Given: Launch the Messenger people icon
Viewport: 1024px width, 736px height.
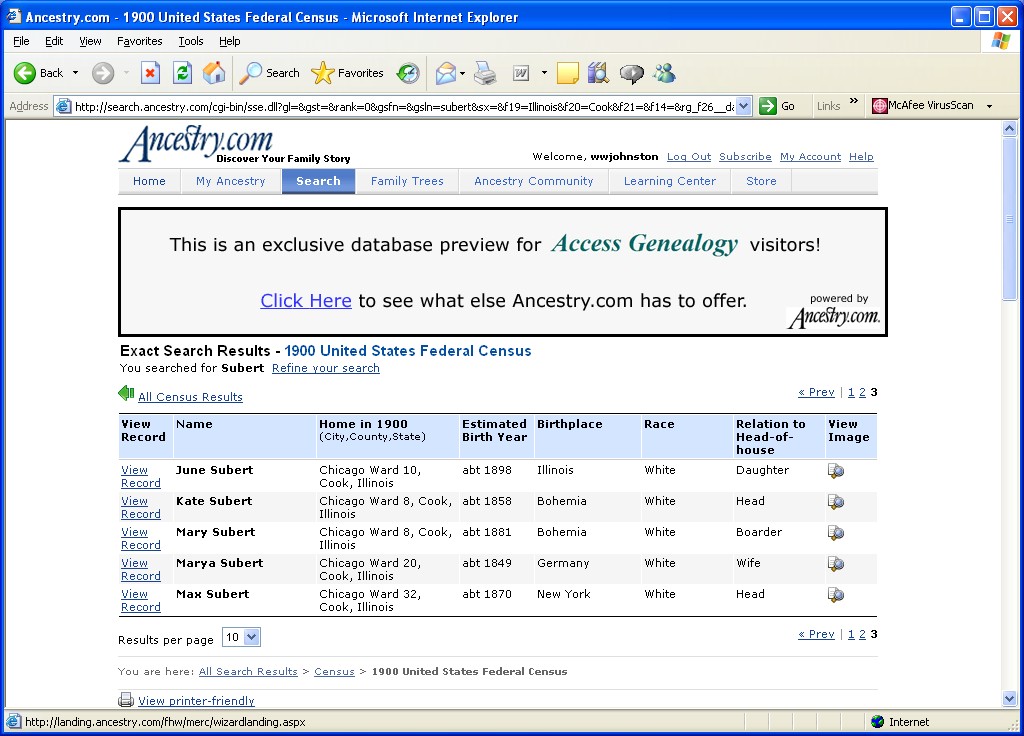Looking at the screenshot, I should coord(665,73).
